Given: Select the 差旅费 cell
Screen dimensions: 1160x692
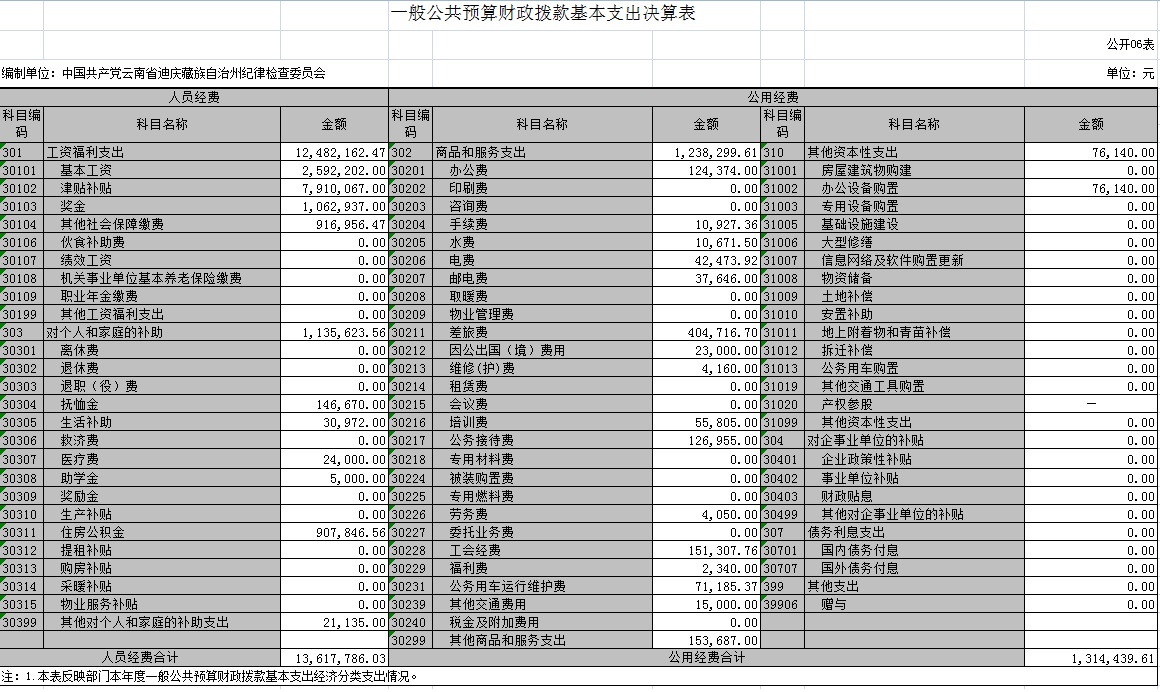Looking at the screenshot, I should click(x=542, y=332).
